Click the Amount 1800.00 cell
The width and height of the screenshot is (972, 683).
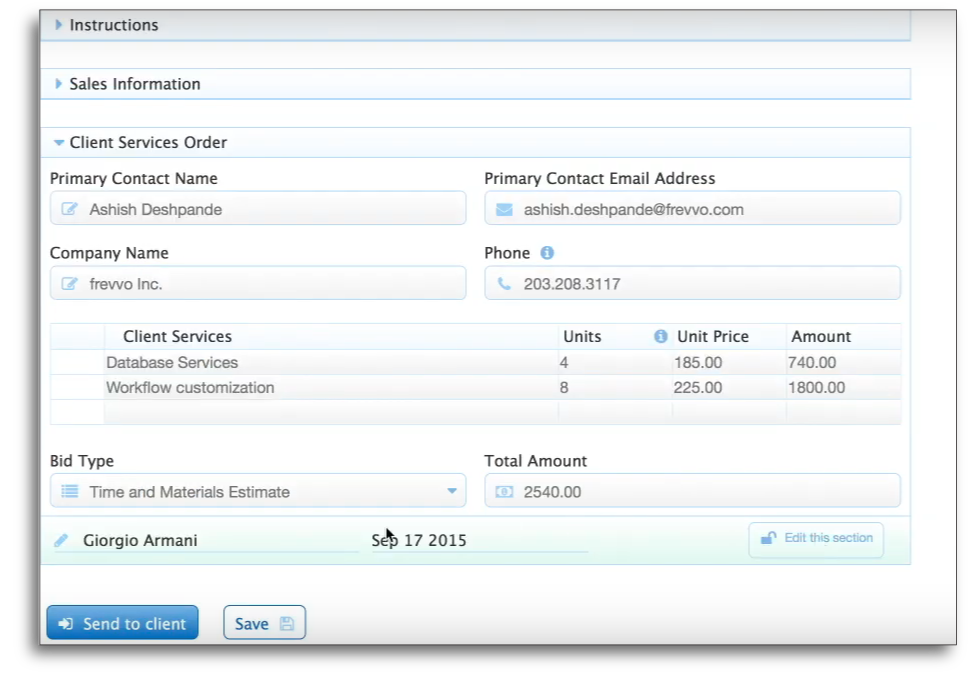click(843, 387)
